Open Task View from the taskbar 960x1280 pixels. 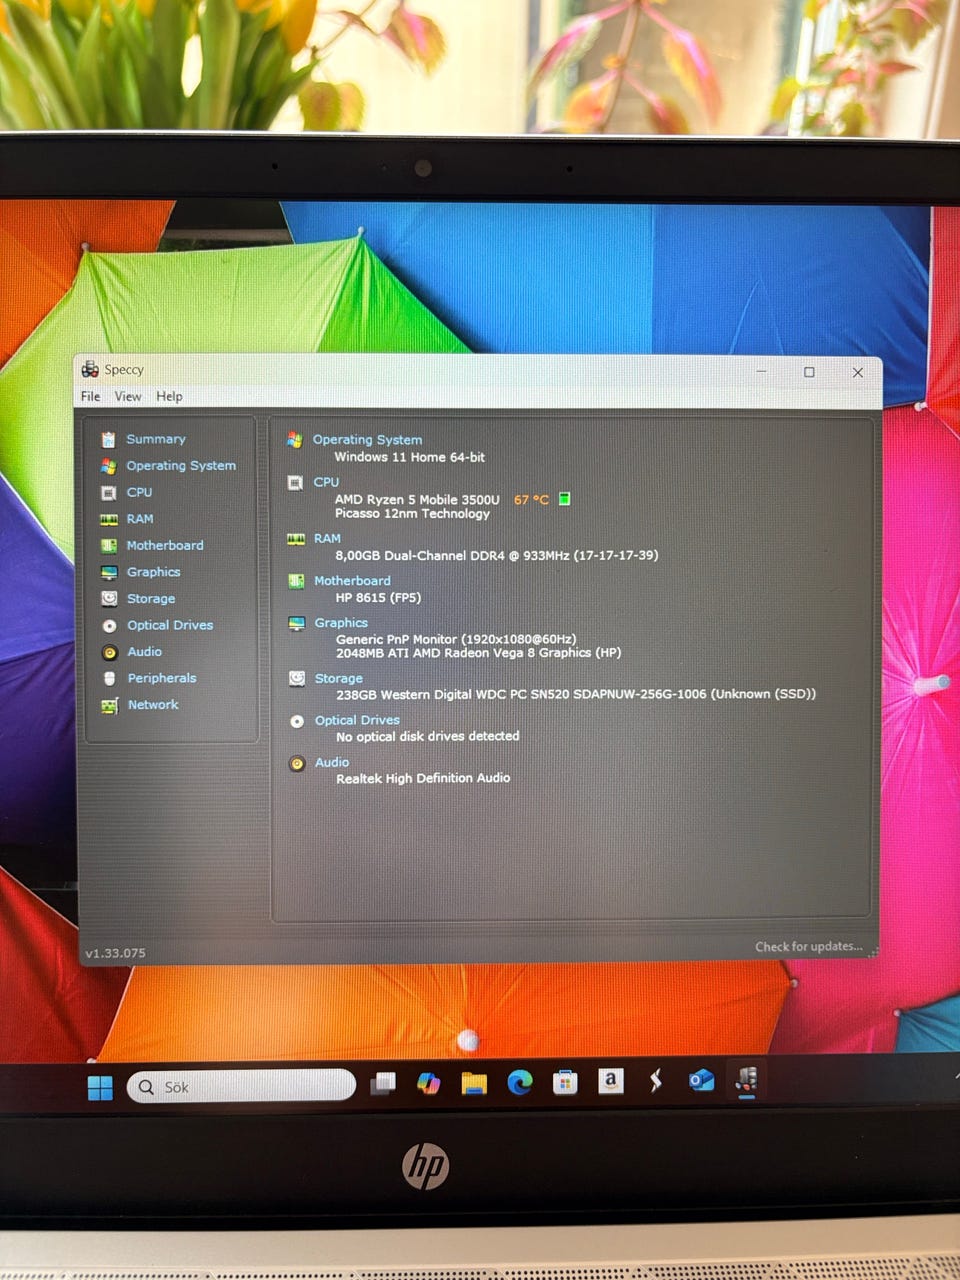click(x=383, y=1084)
